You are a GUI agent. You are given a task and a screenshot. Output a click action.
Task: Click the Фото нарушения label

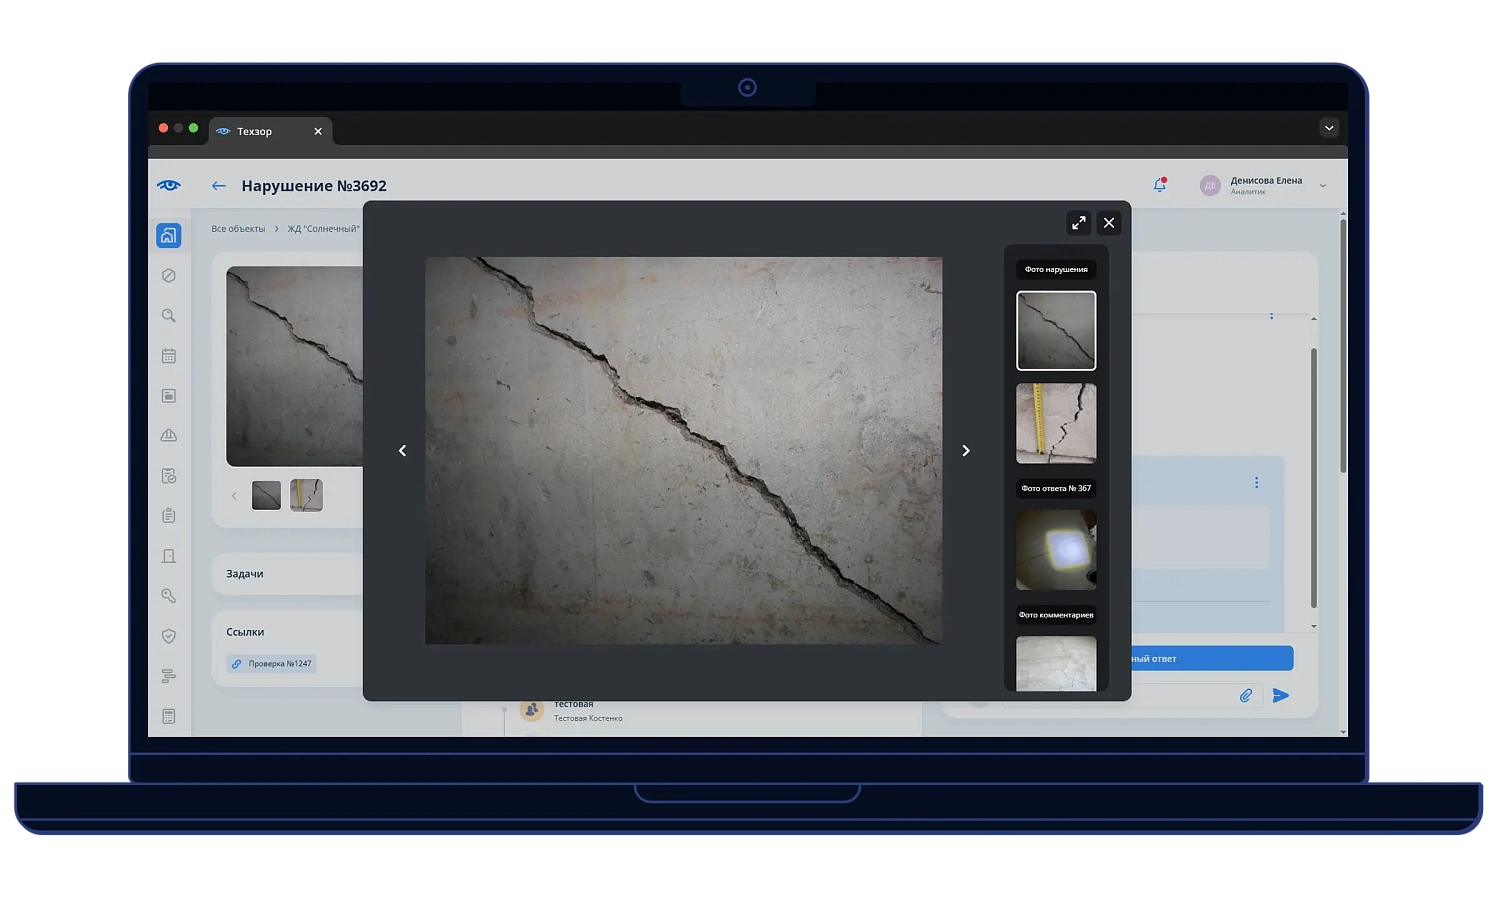click(1056, 270)
